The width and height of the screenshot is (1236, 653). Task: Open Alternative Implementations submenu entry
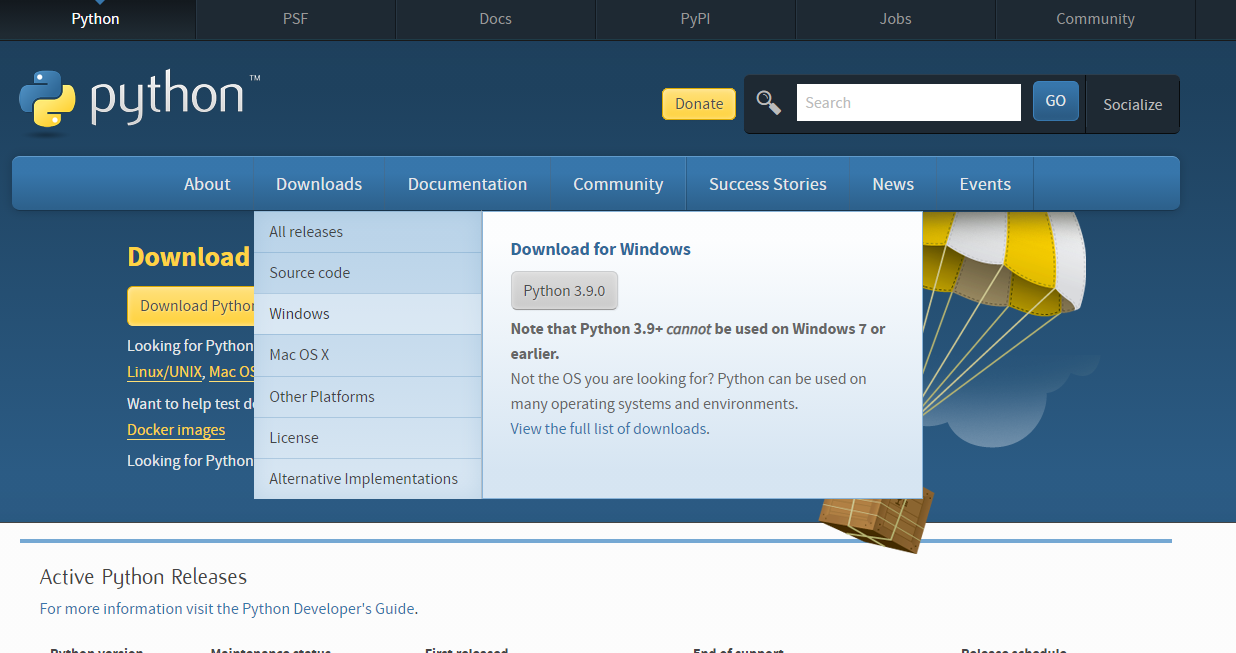[x=368, y=479]
